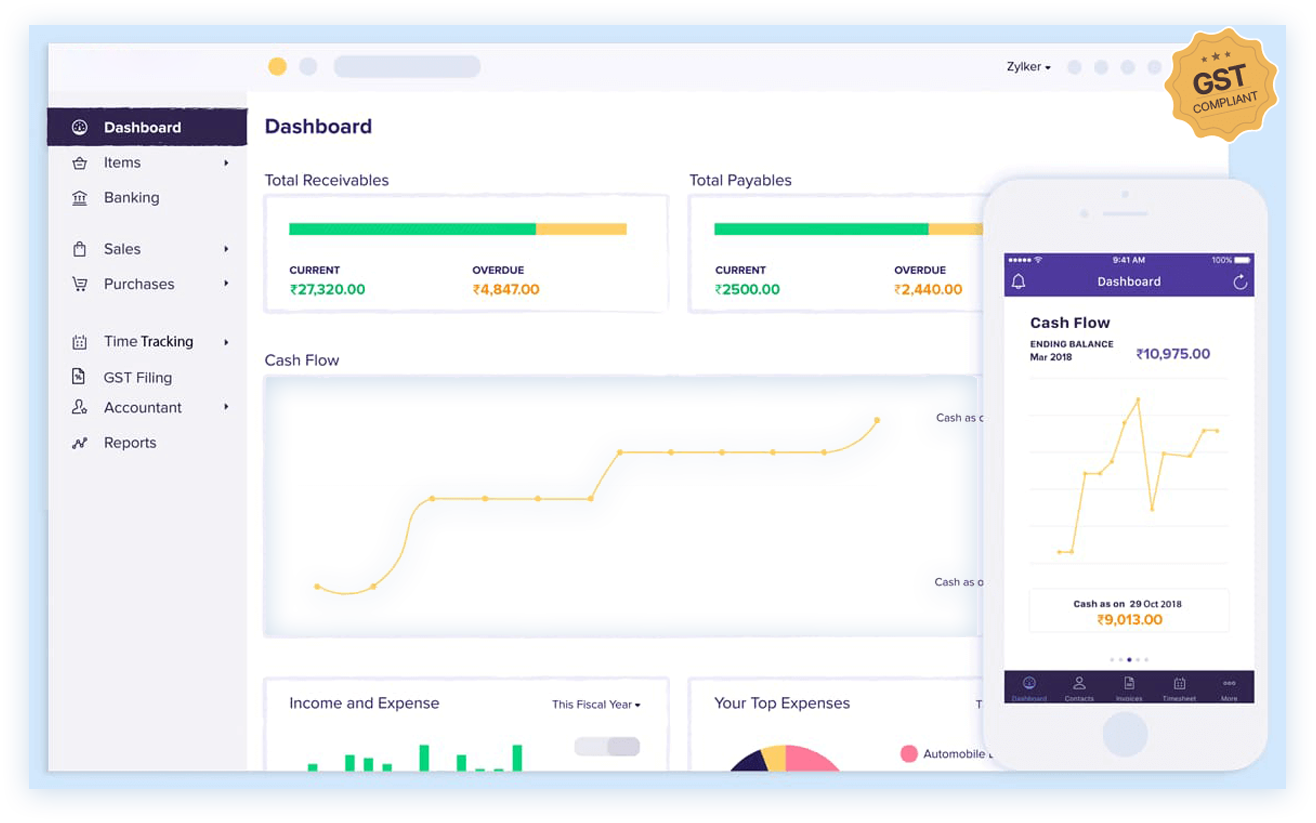Tap the Invoices tab on mobile
This screenshot has height=823, width=1316.
pyautogui.click(x=1129, y=688)
